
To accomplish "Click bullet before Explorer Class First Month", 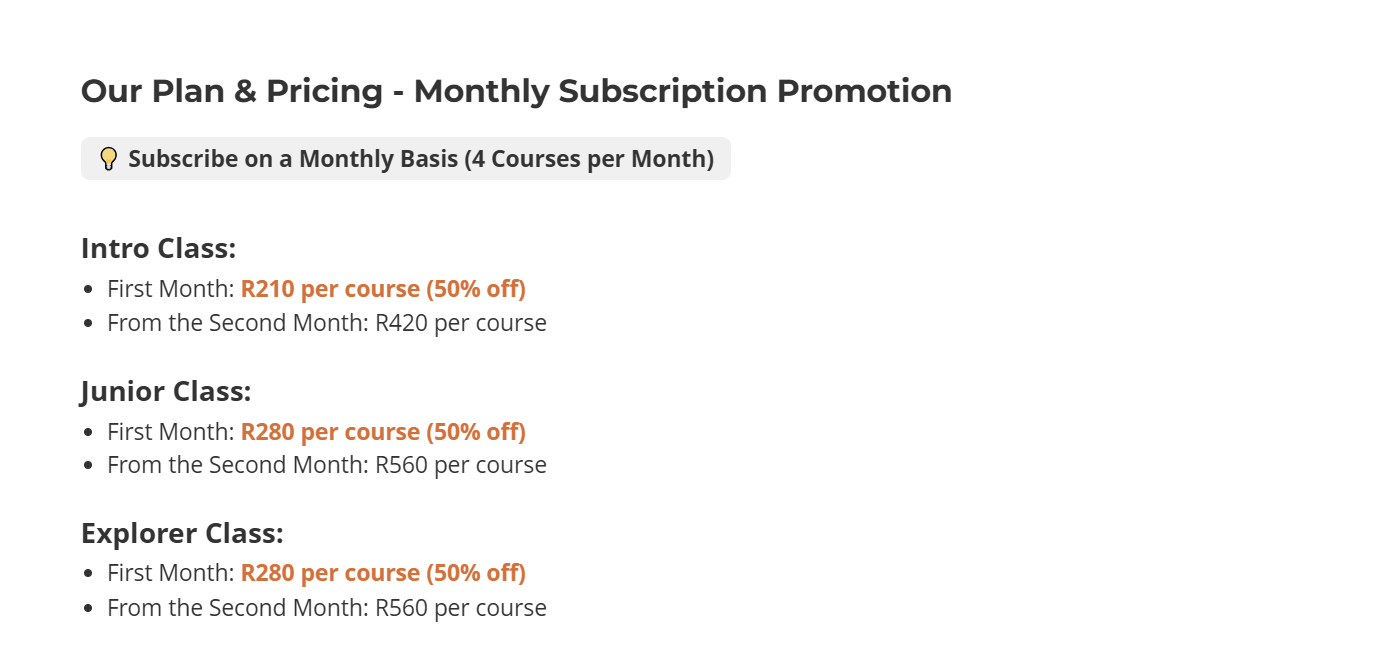I will [89, 574].
